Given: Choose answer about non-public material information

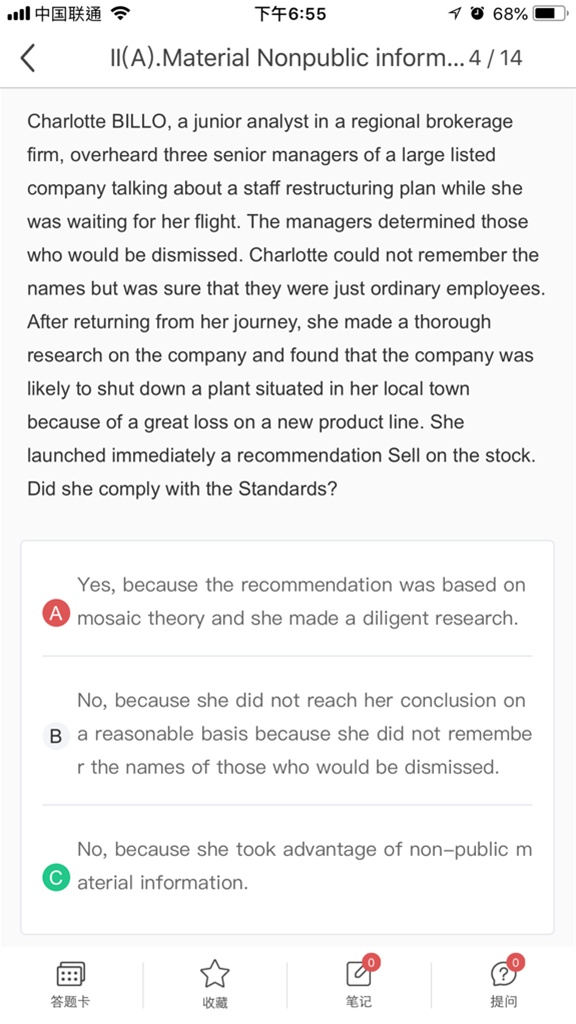Looking at the screenshot, I should point(304,866).
